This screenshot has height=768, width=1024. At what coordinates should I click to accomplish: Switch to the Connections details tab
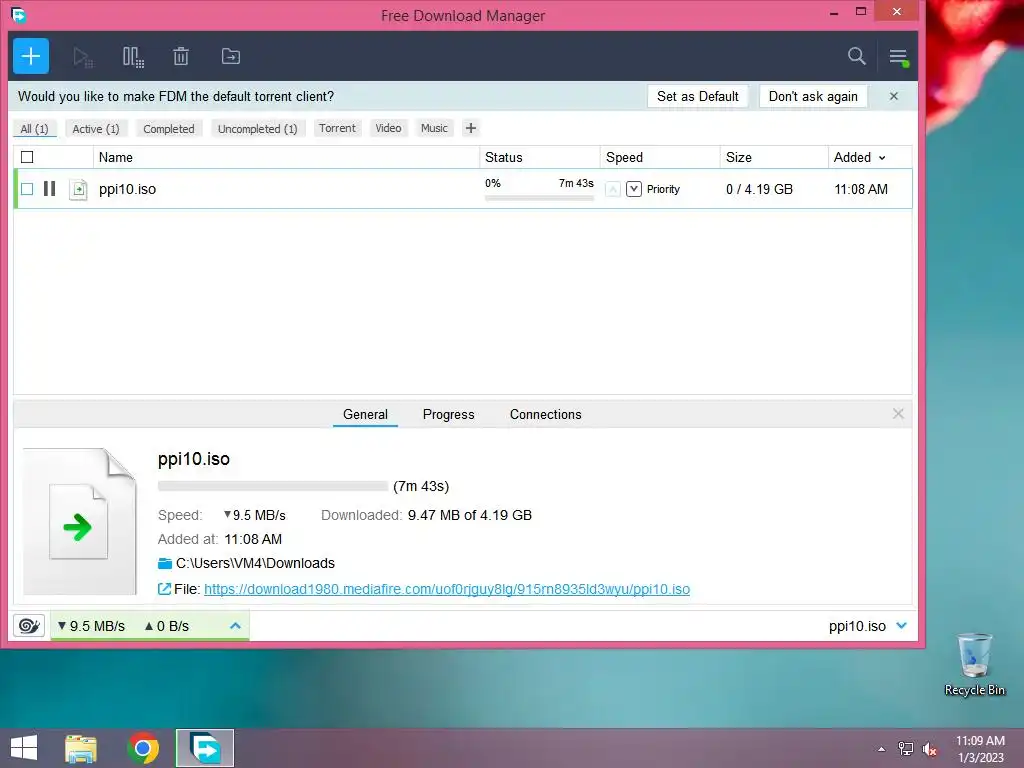[545, 414]
